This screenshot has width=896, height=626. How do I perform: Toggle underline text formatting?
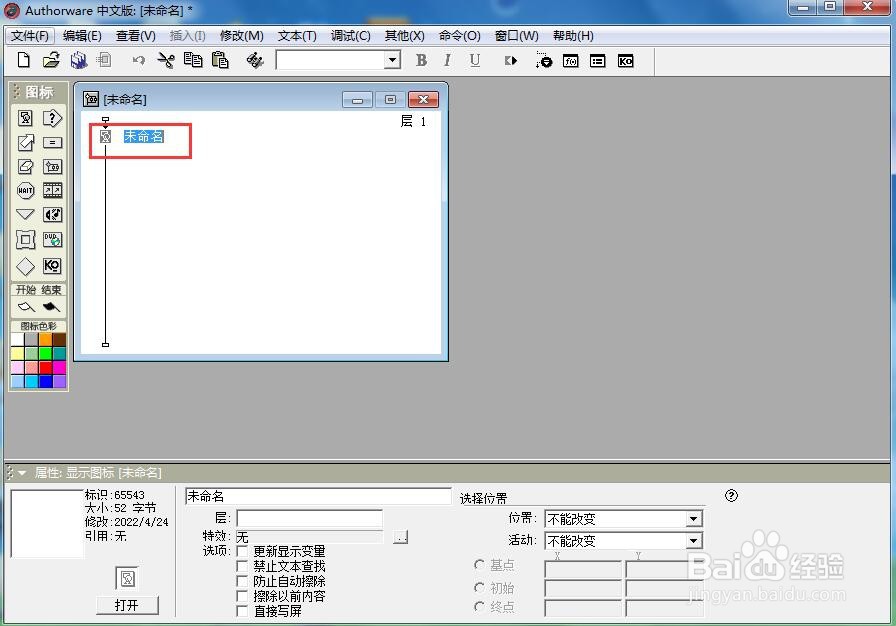click(474, 60)
